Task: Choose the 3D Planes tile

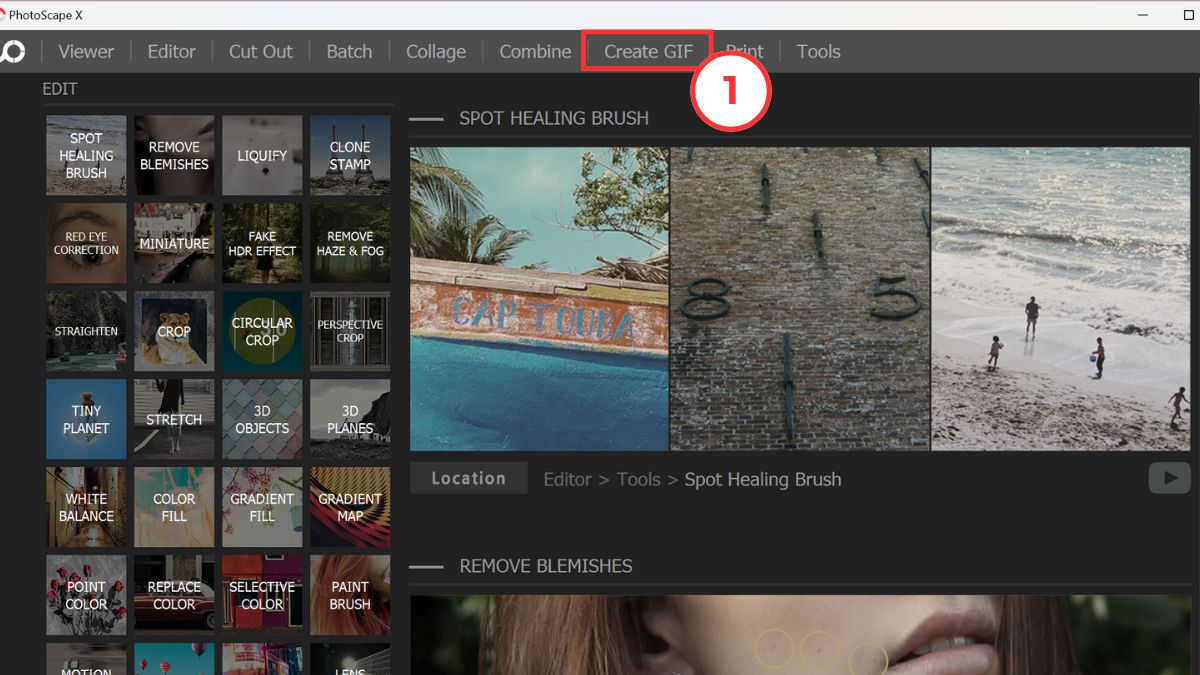Action: coord(350,419)
